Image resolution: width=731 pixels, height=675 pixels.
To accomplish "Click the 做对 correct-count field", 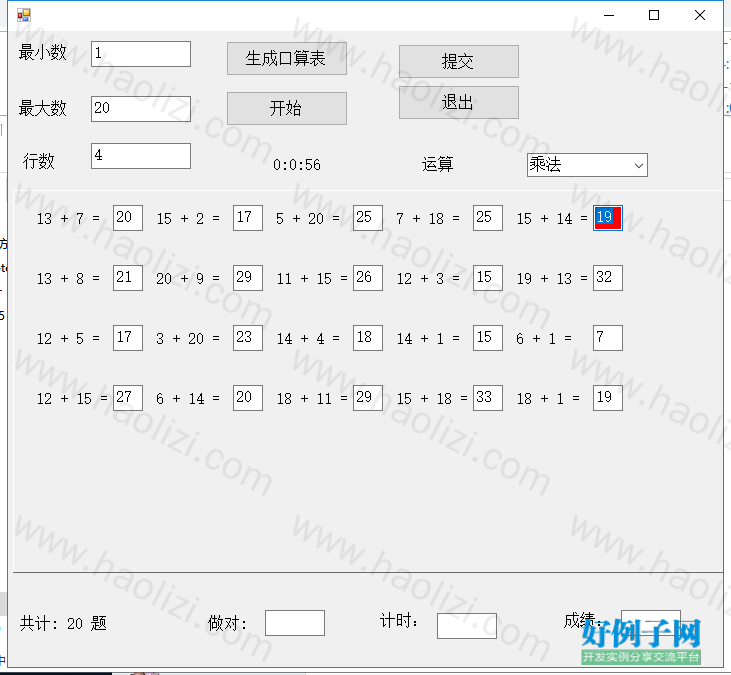I will click(x=295, y=623).
